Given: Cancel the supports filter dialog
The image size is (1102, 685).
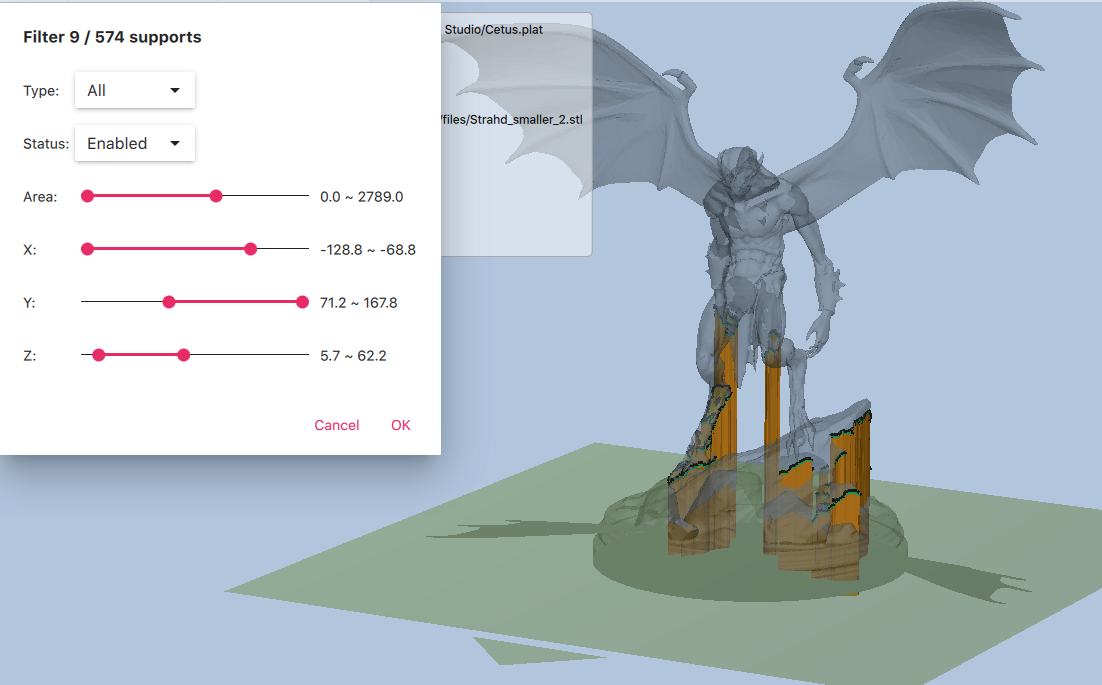Looking at the screenshot, I should click(x=337, y=425).
